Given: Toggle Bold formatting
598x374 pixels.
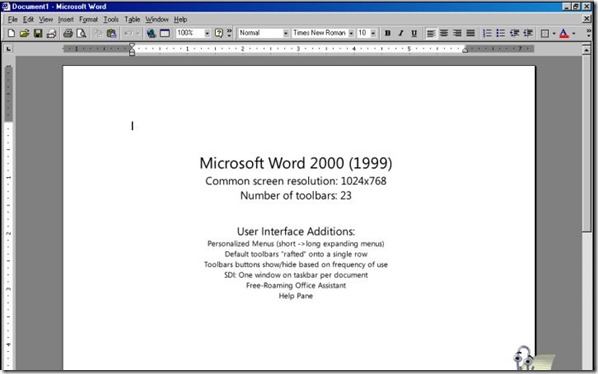Looking at the screenshot, I should click(x=387, y=33).
